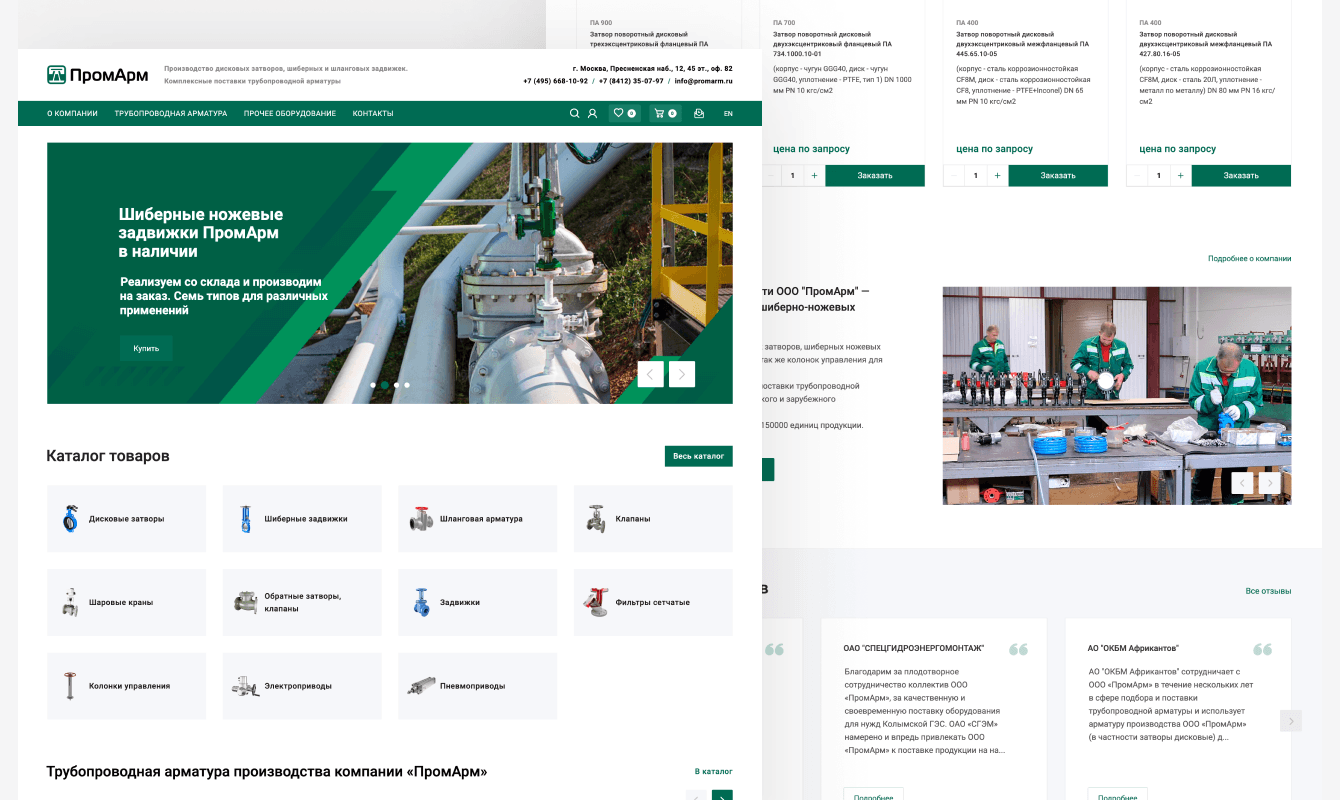This screenshot has height=800, width=1340.
Task: Click the envelope mail icon in navbar
Action: click(x=699, y=114)
